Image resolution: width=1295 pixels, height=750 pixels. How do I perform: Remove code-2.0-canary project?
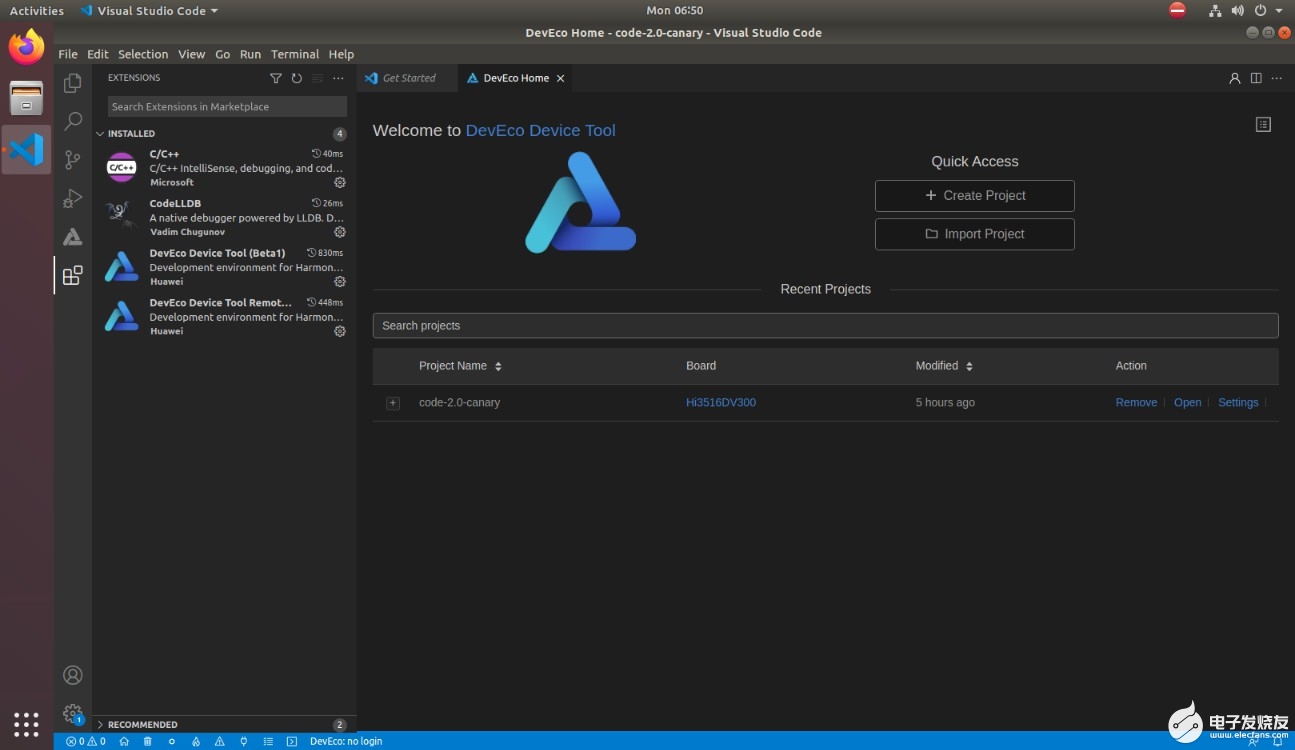click(x=1136, y=403)
